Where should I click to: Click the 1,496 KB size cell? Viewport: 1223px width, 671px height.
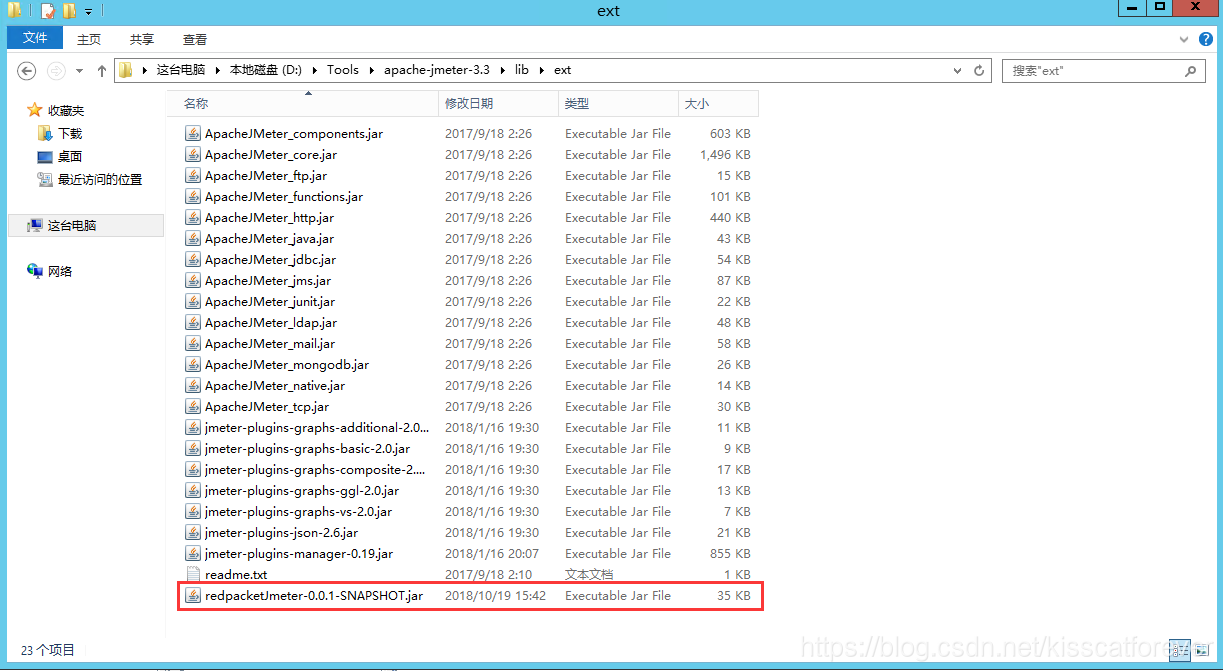pos(725,154)
